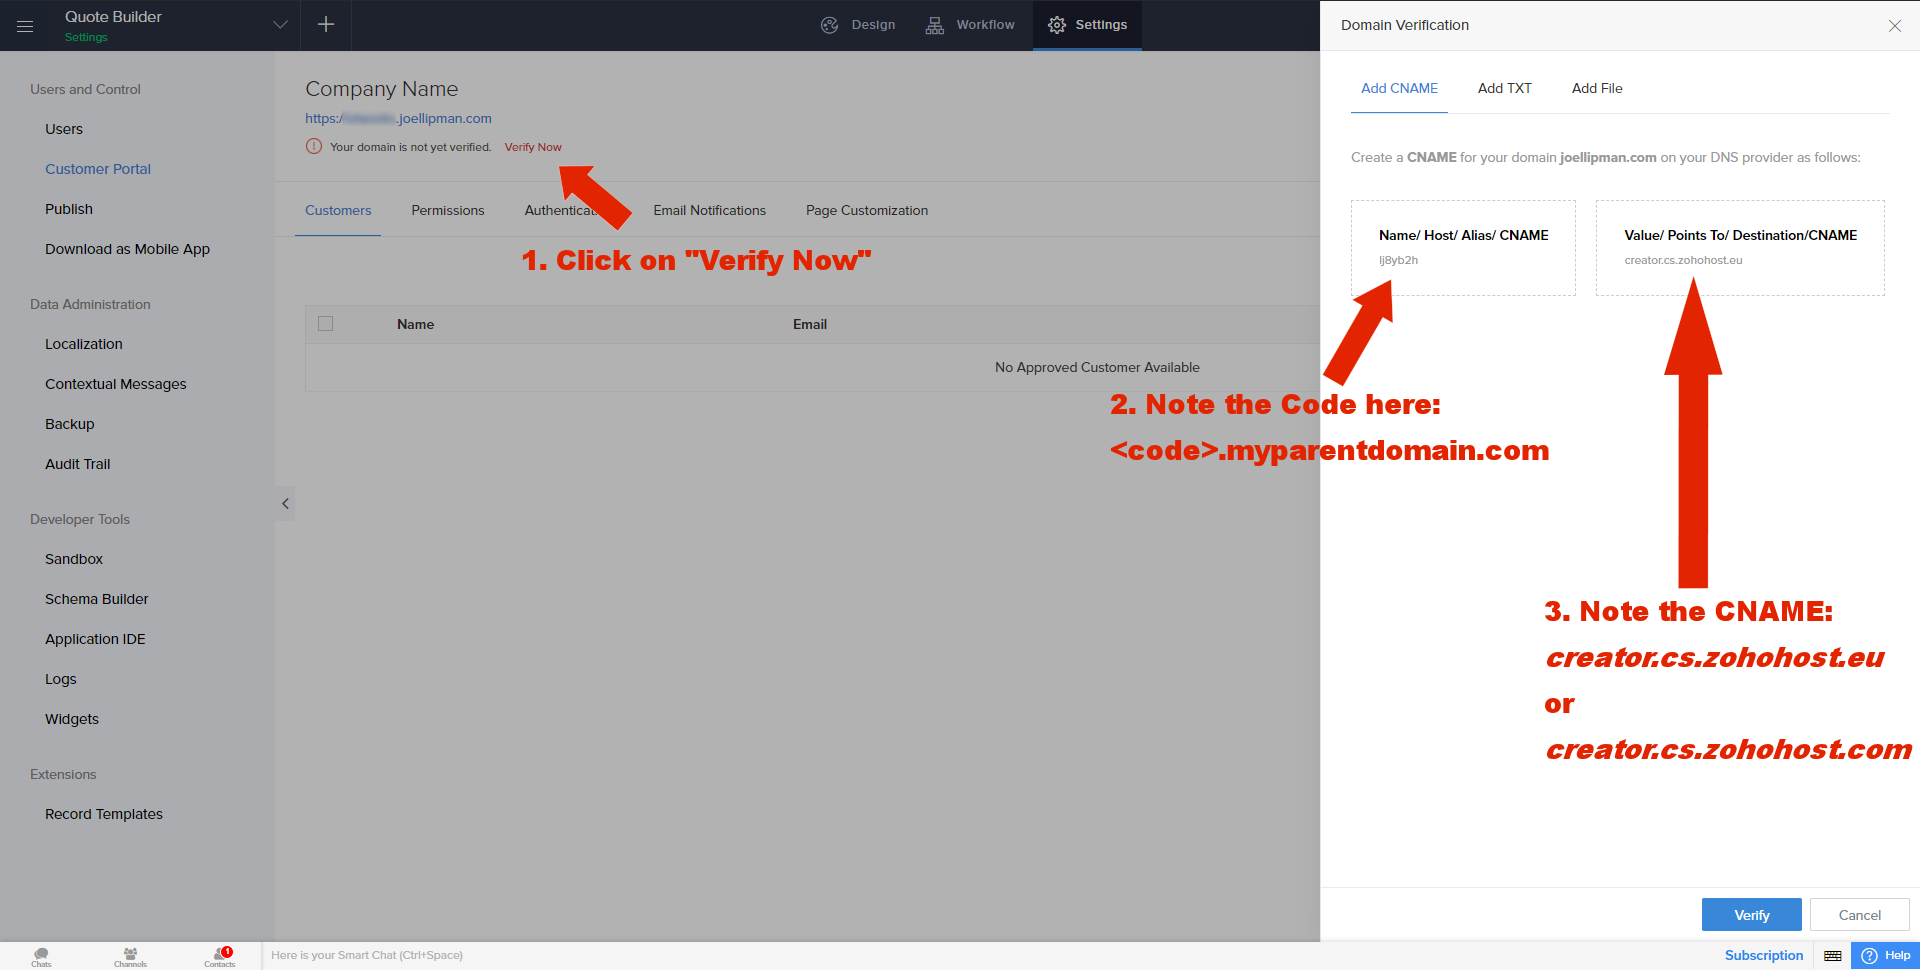Click the Verify Now link

click(x=533, y=147)
